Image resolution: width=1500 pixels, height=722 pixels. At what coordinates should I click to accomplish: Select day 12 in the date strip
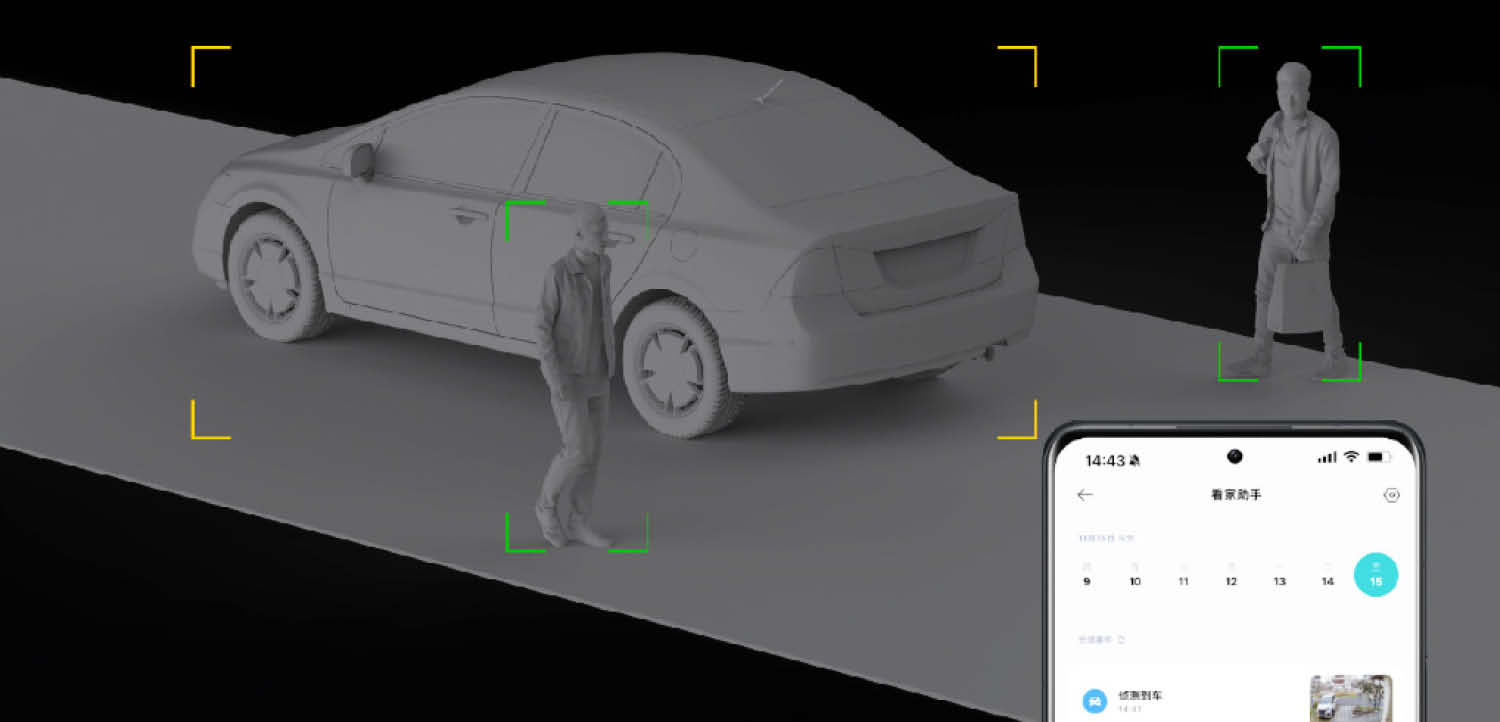(x=1231, y=576)
